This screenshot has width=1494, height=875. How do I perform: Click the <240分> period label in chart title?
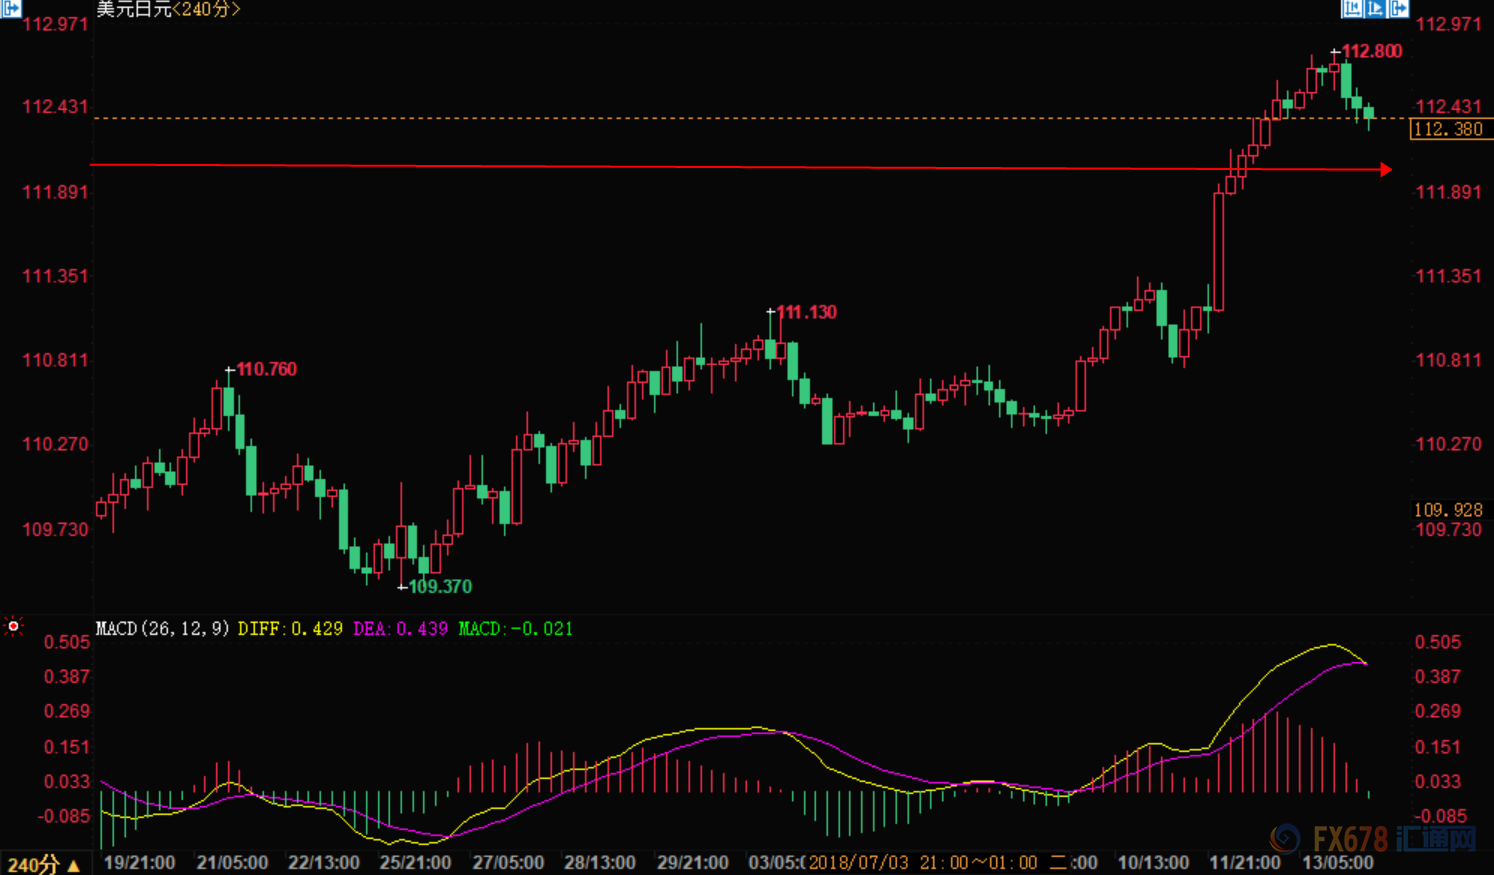point(206,9)
